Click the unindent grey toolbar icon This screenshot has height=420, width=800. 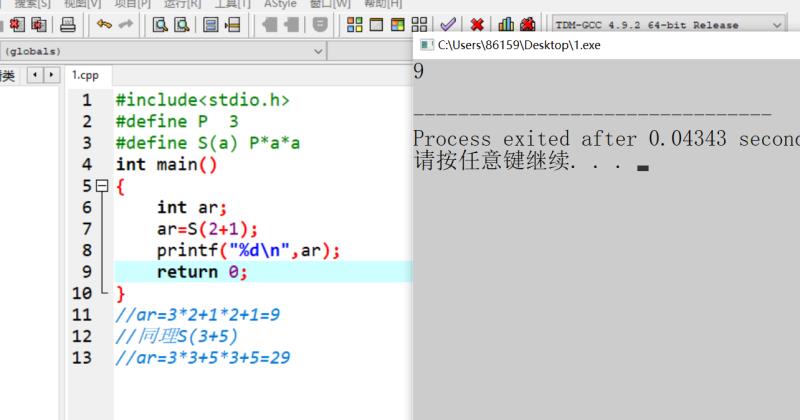(x=291, y=24)
